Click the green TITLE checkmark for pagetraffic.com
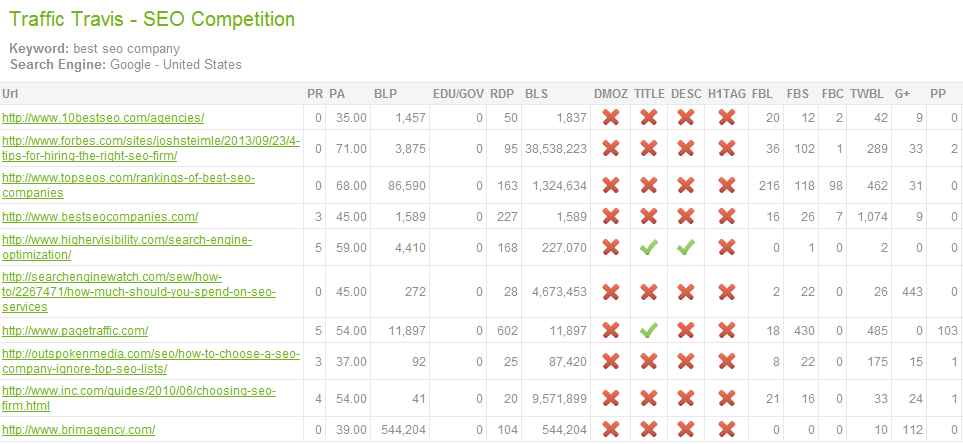This screenshot has width=963, height=444. 649,331
